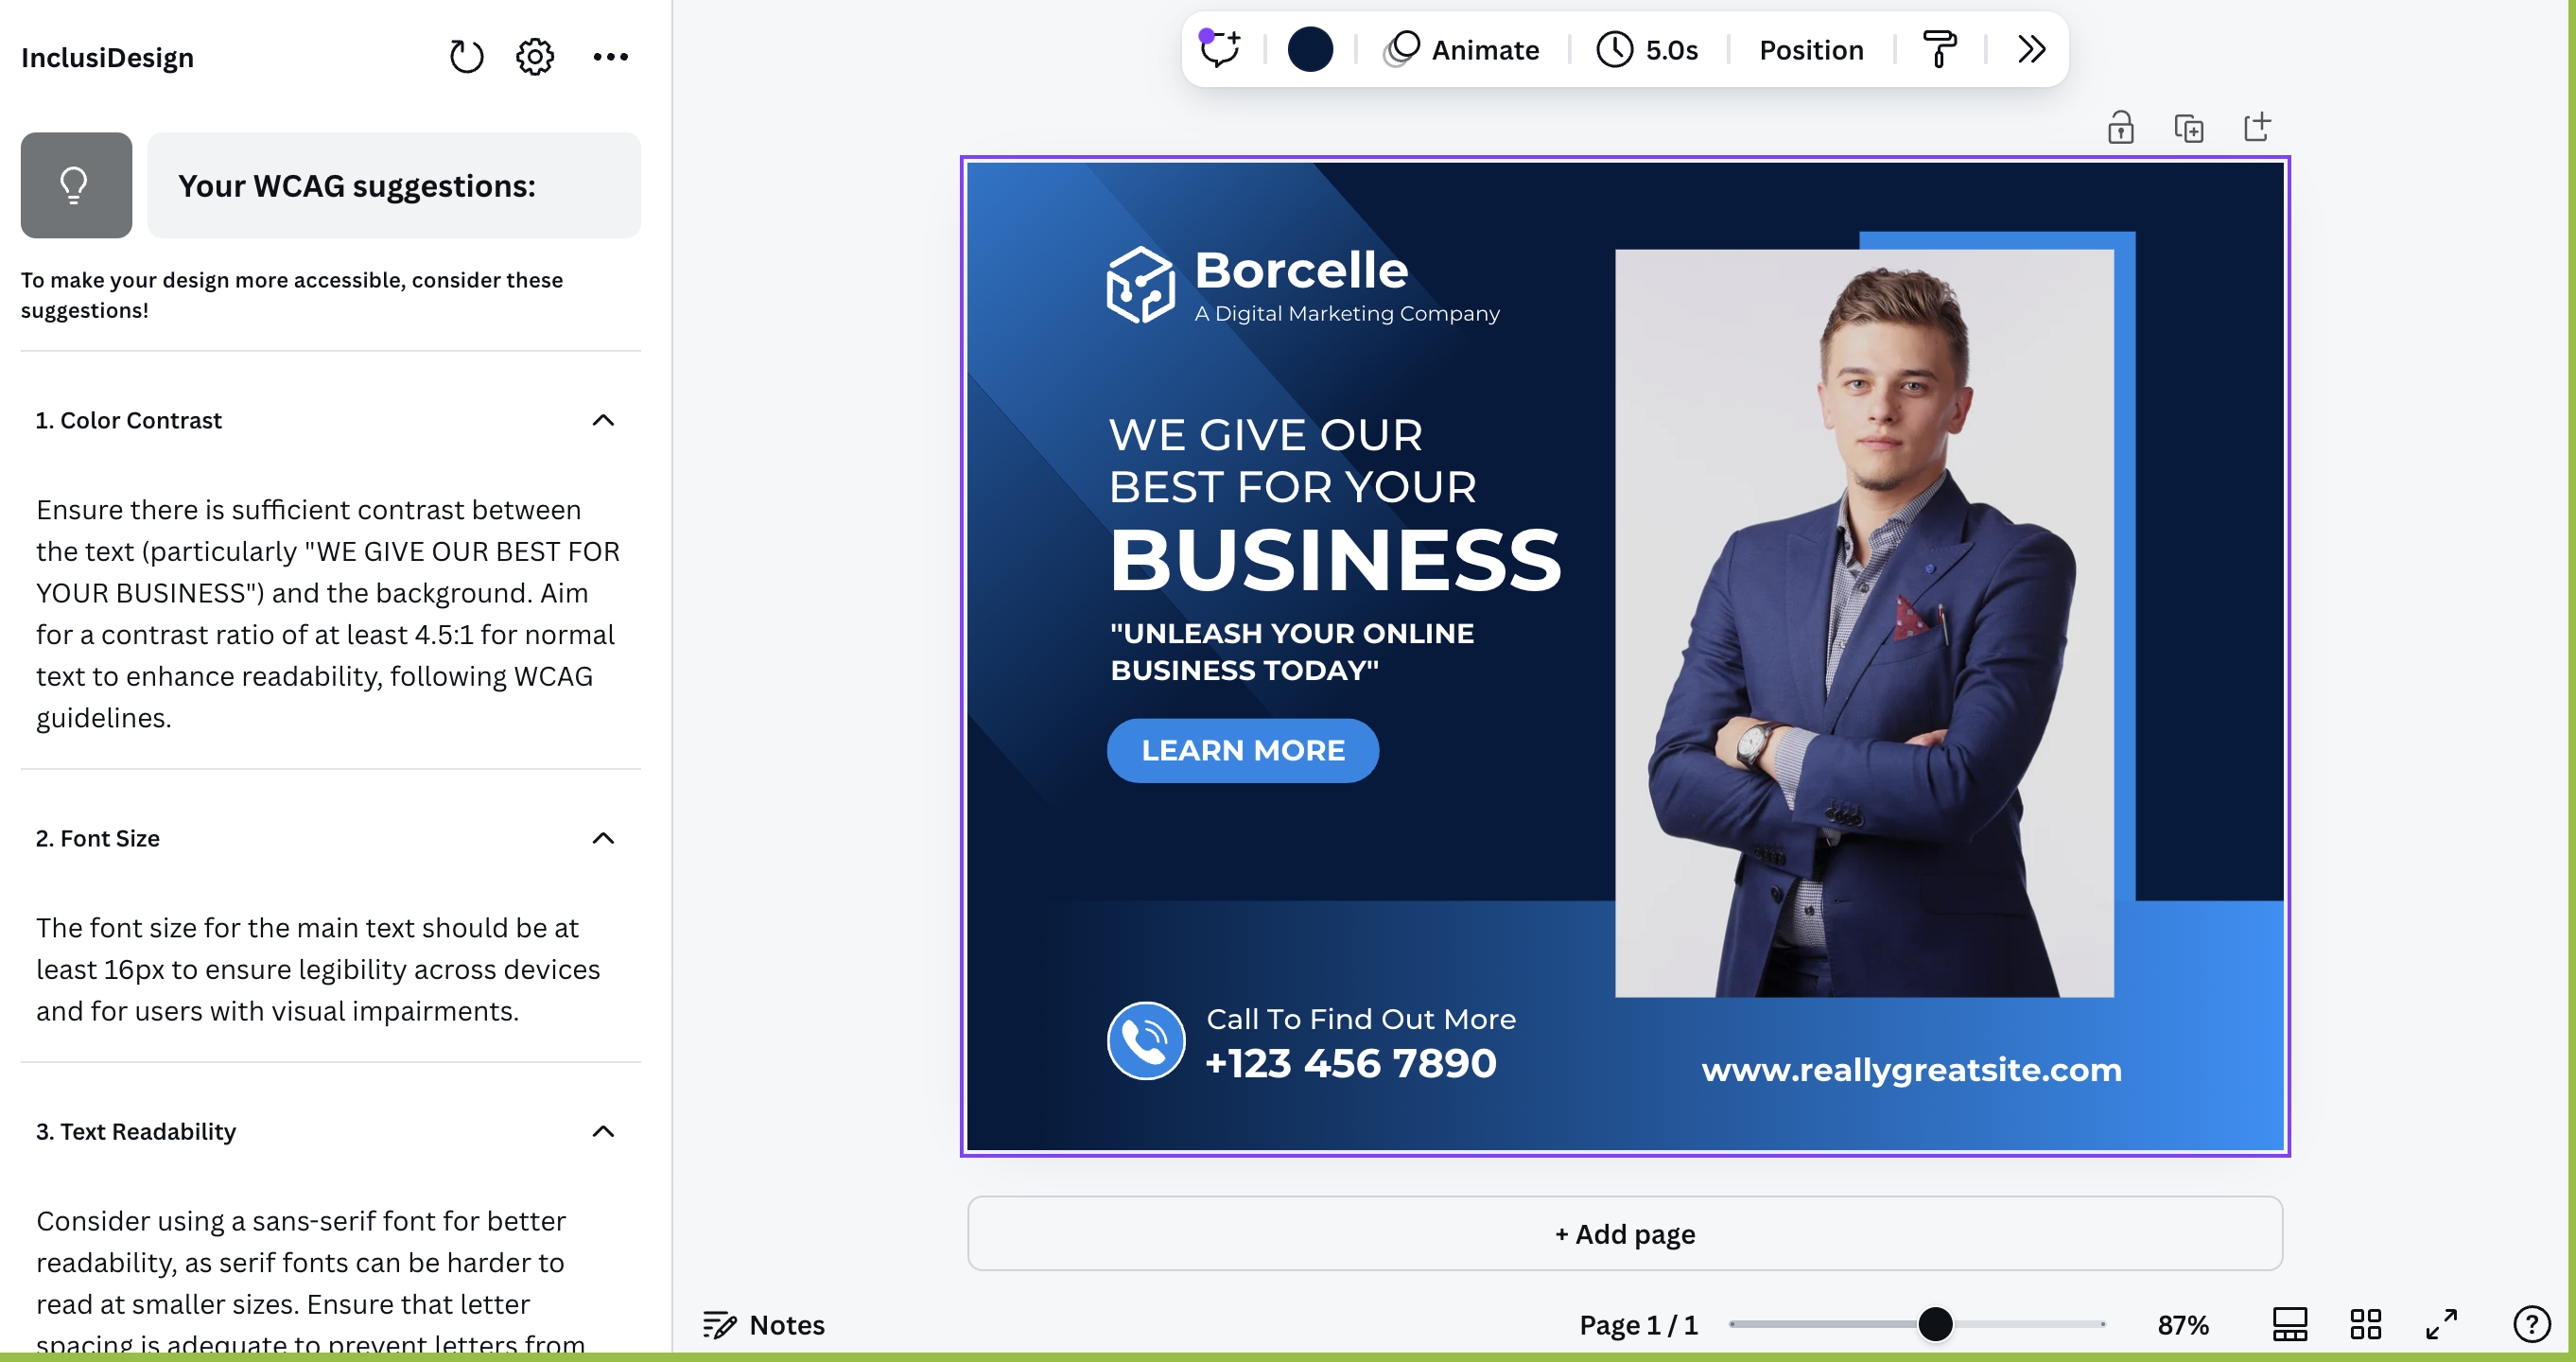Viewport: 2576px width, 1362px height.
Task: Open the Animate panel
Action: (x=1462, y=49)
